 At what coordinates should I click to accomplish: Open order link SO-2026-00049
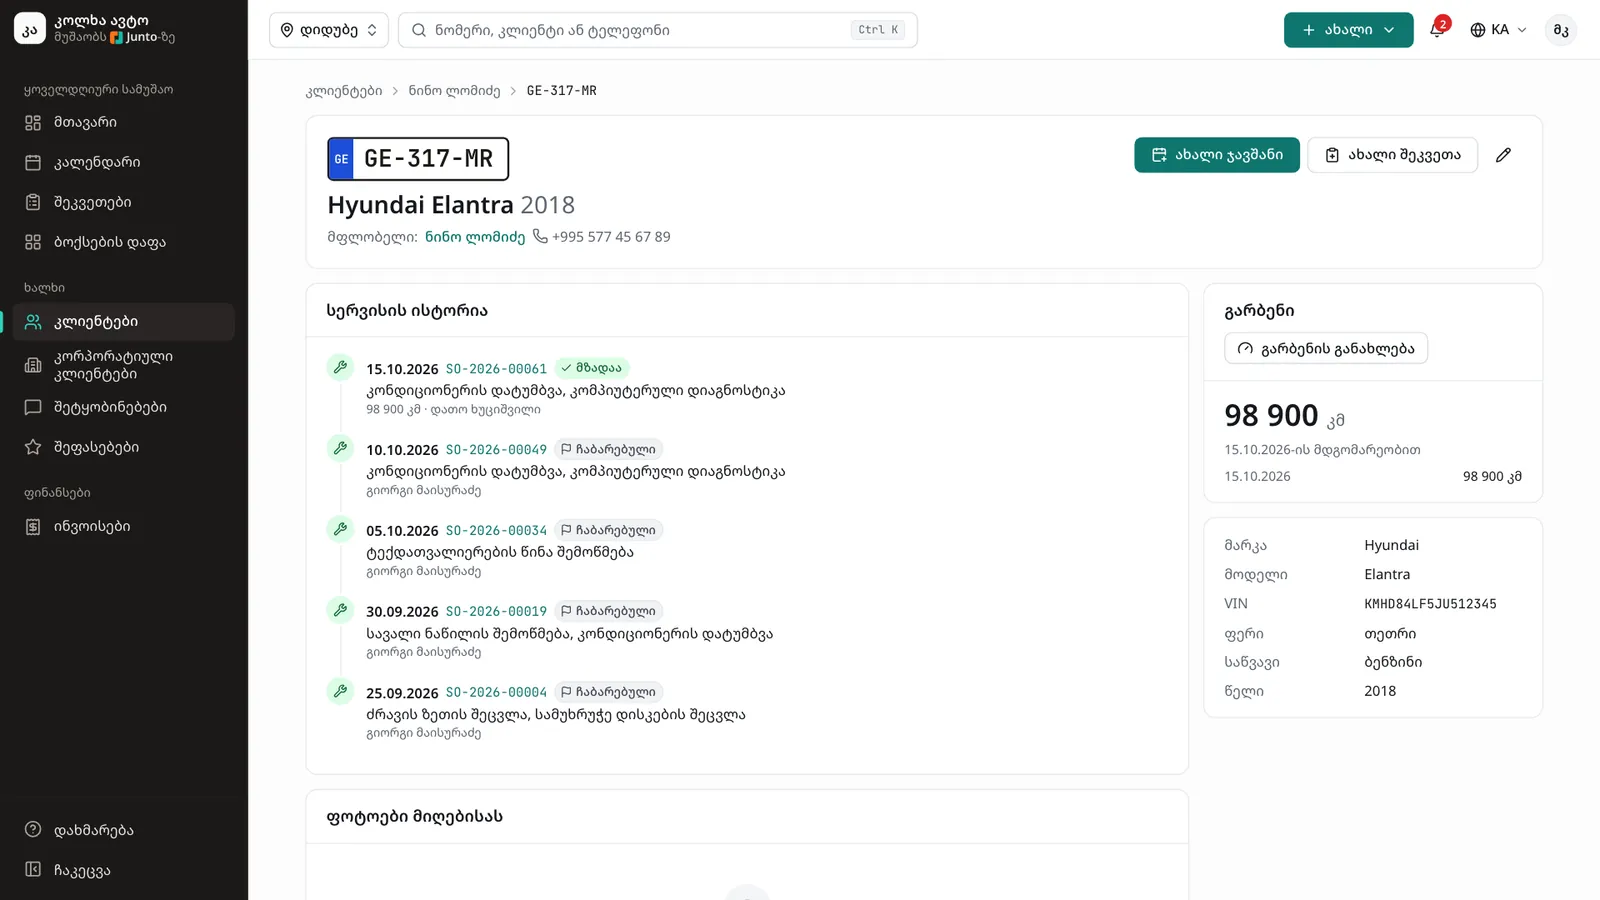tap(496, 449)
